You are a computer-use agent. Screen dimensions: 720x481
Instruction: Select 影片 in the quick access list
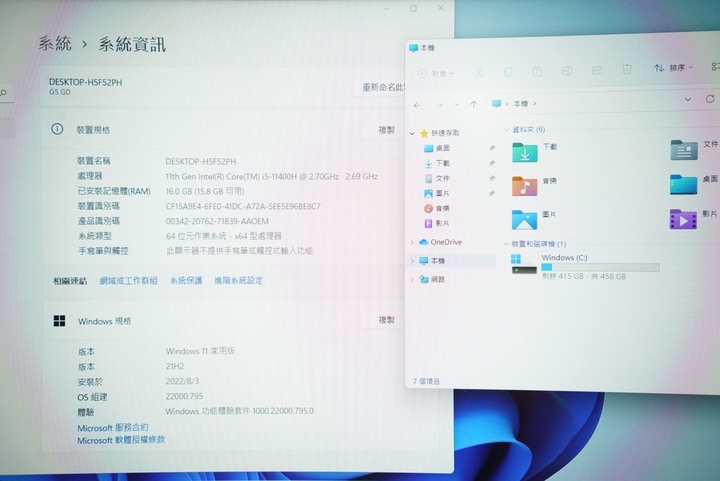coord(437,223)
